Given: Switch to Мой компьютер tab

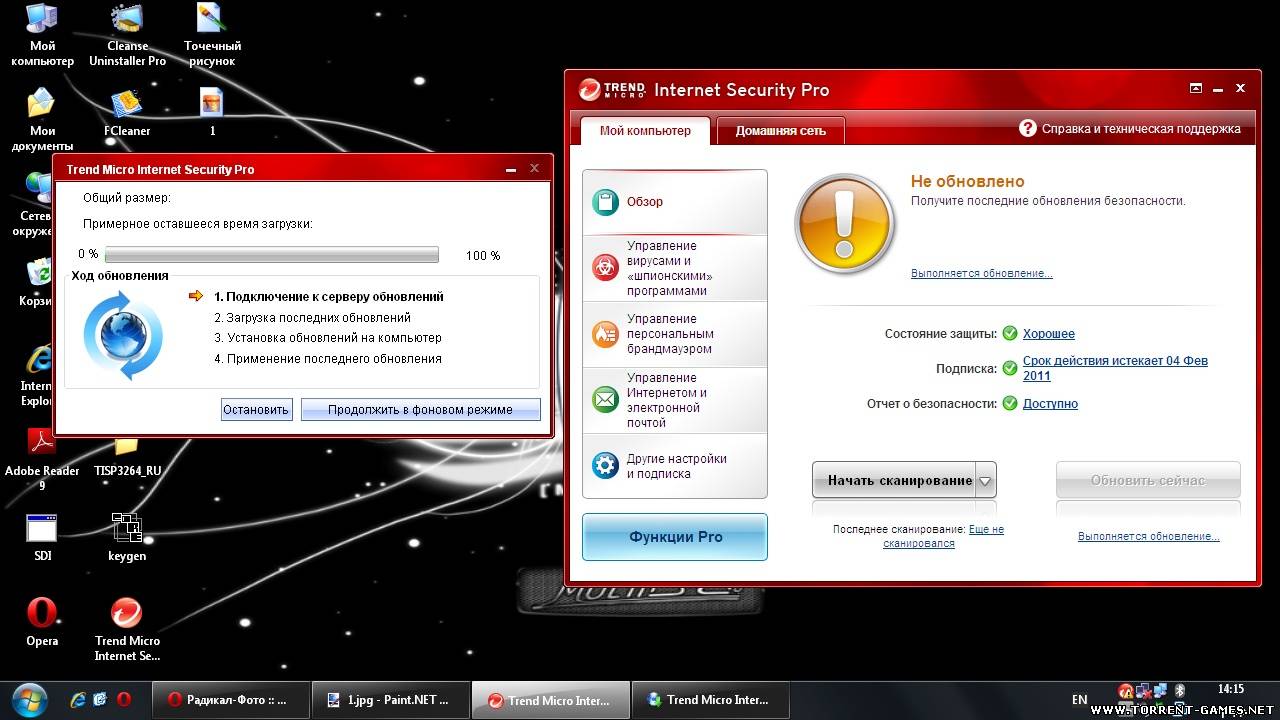Looking at the screenshot, I should coord(645,131).
